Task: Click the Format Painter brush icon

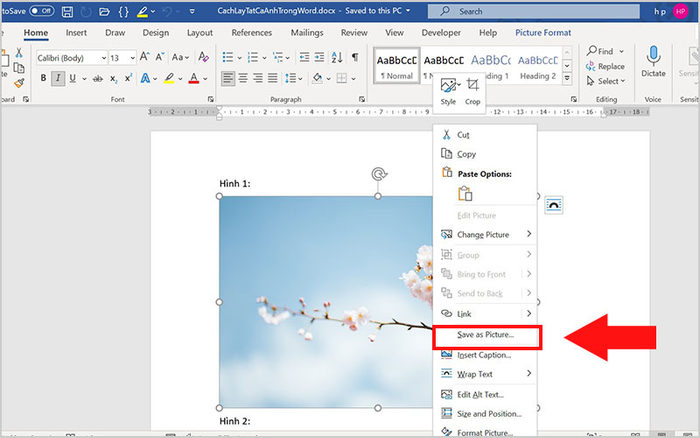Action: pyautogui.click(x=19, y=83)
